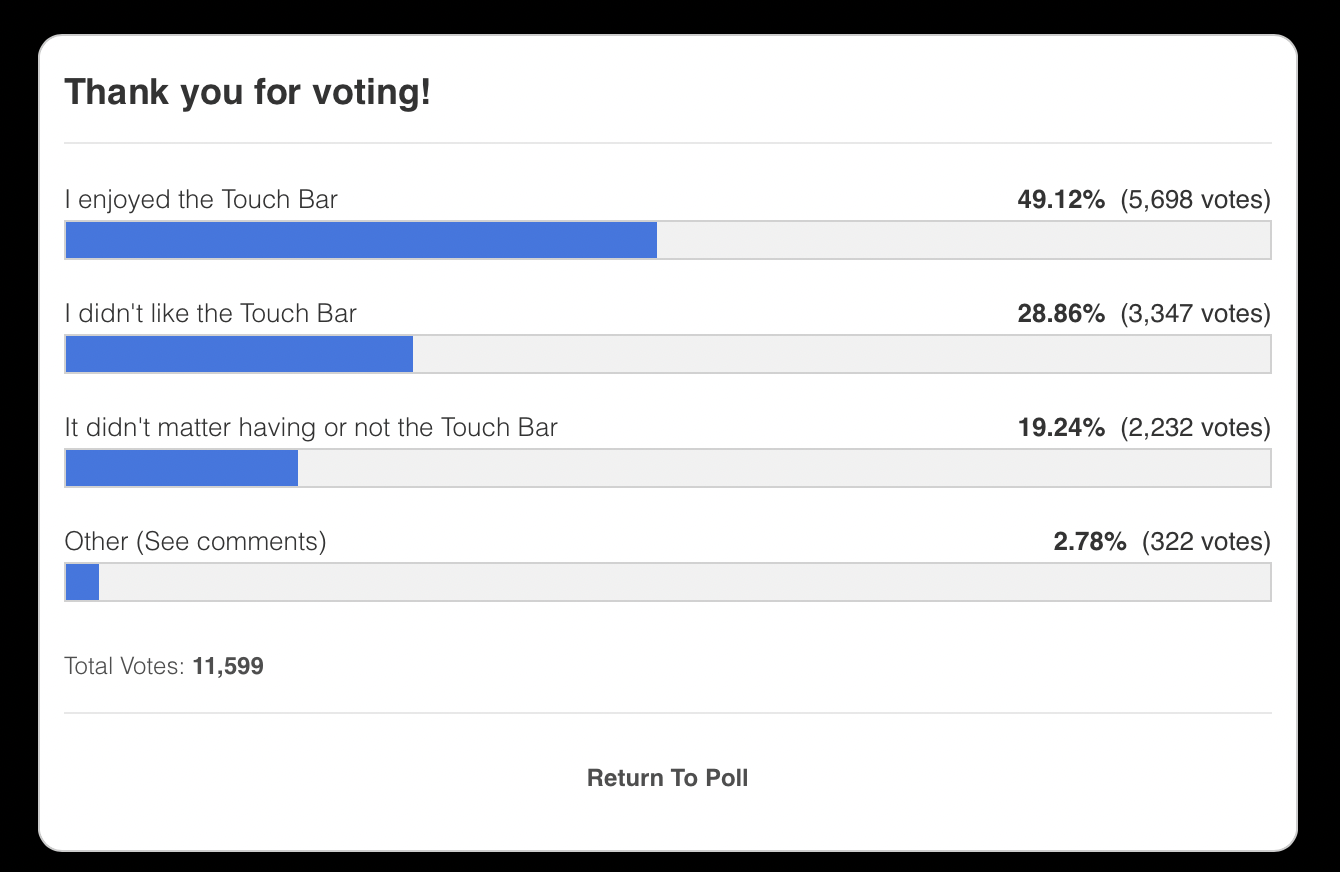1340x872 pixels.
Task: Click the 2,232 votes count
Action: (x=1195, y=428)
